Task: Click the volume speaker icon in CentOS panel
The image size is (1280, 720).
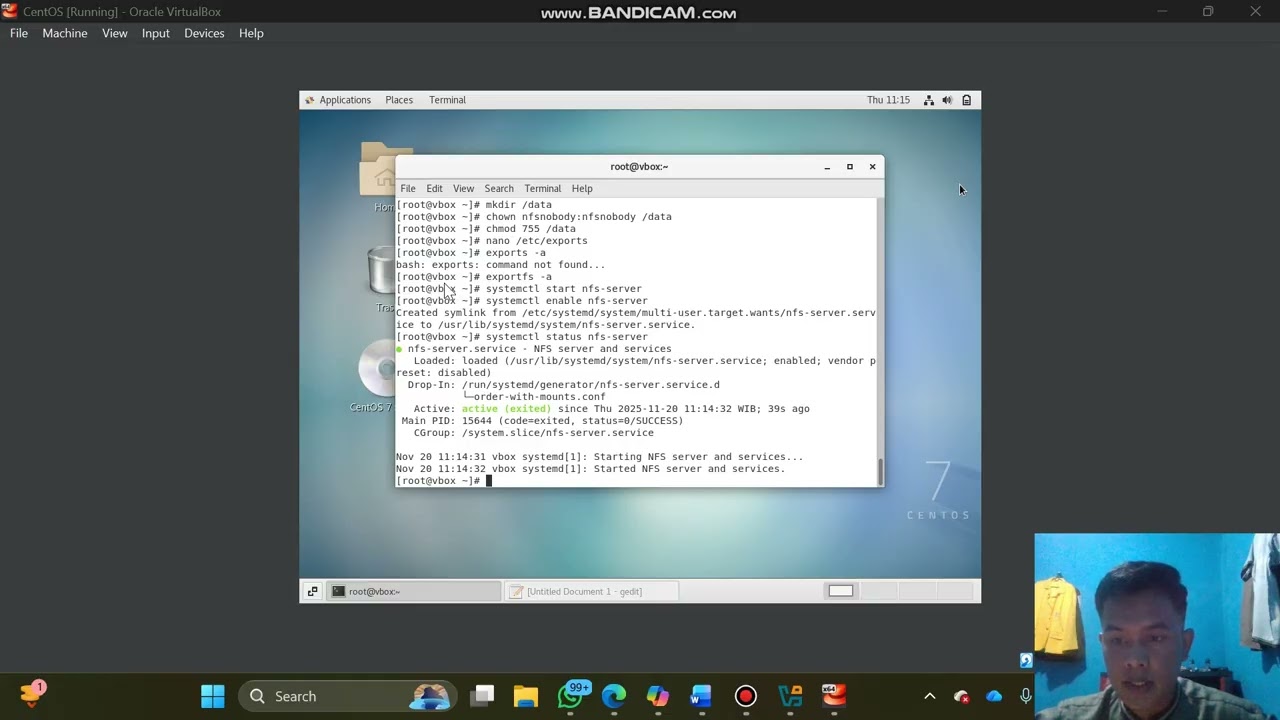Action: click(947, 100)
